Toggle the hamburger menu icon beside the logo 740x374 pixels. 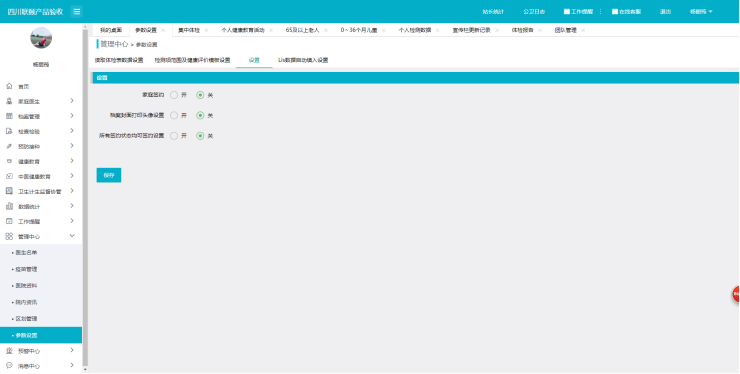coord(76,11)
